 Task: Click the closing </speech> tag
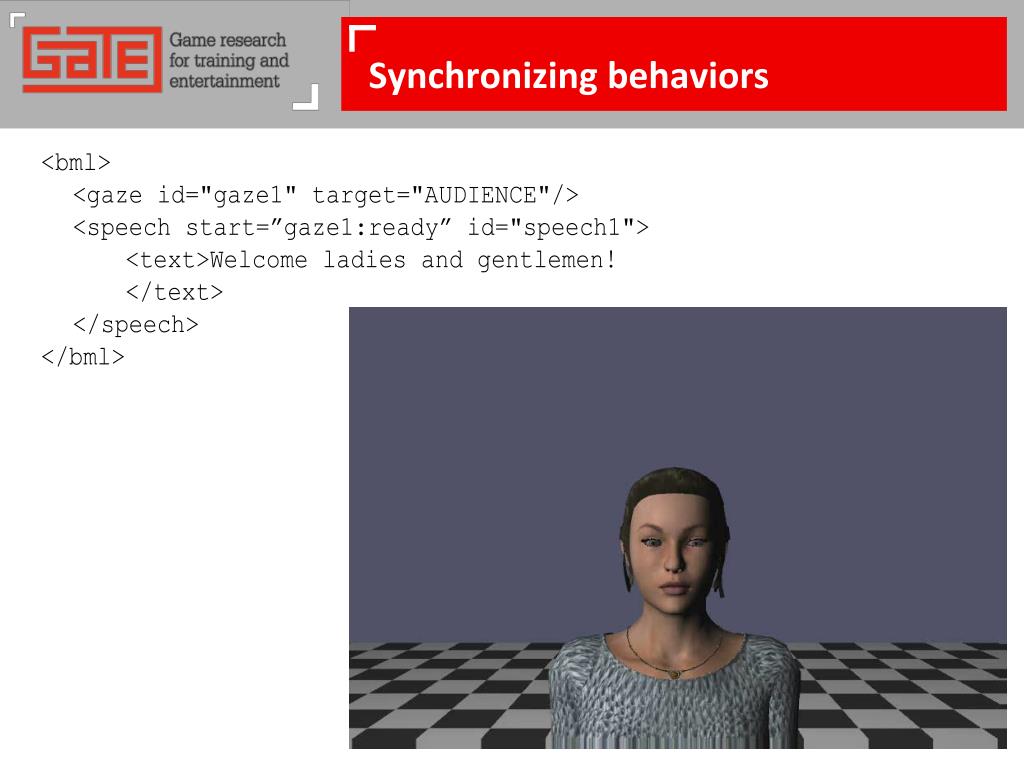click(x=136, y=325)
